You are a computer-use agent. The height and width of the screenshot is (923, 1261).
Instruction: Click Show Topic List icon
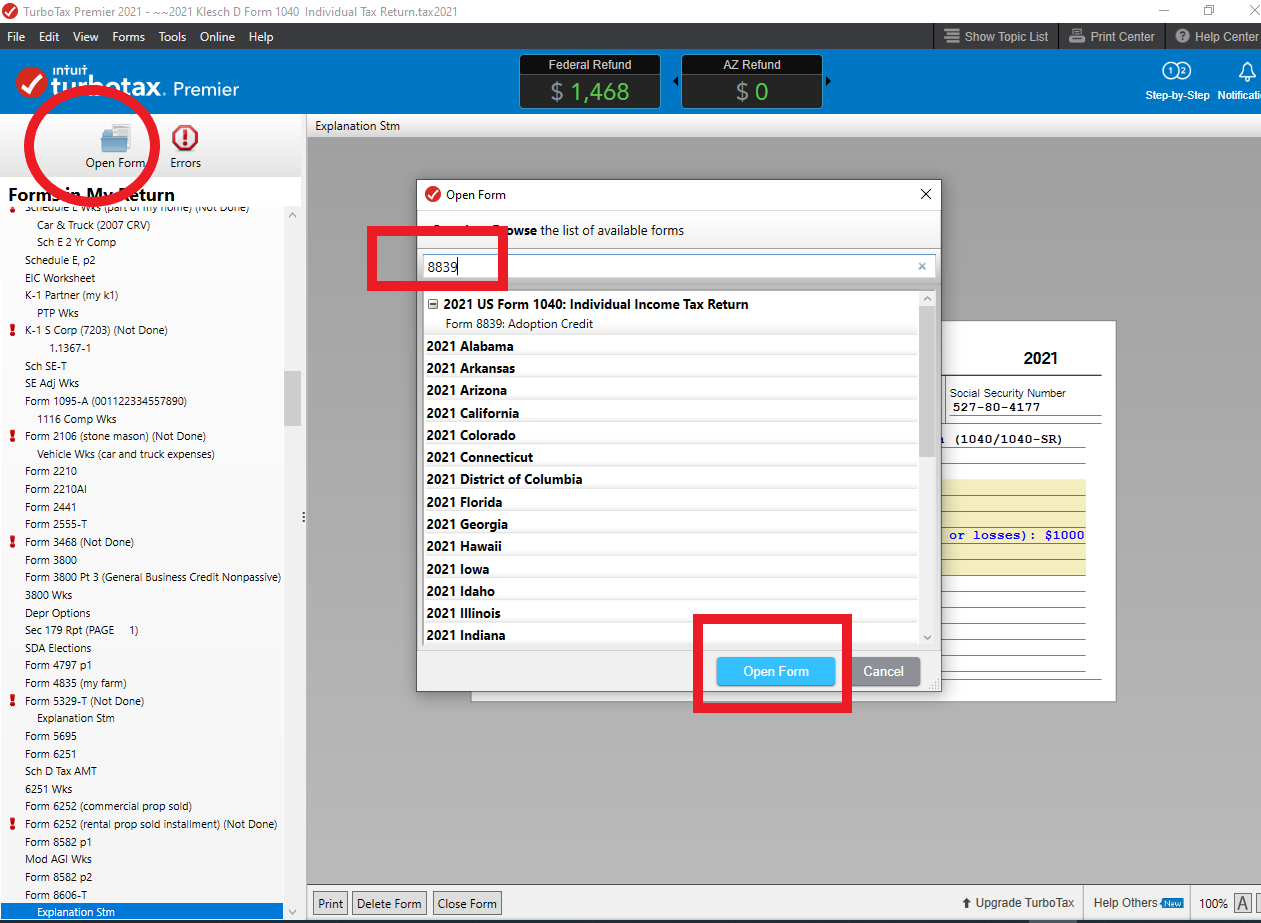point(951,37)
